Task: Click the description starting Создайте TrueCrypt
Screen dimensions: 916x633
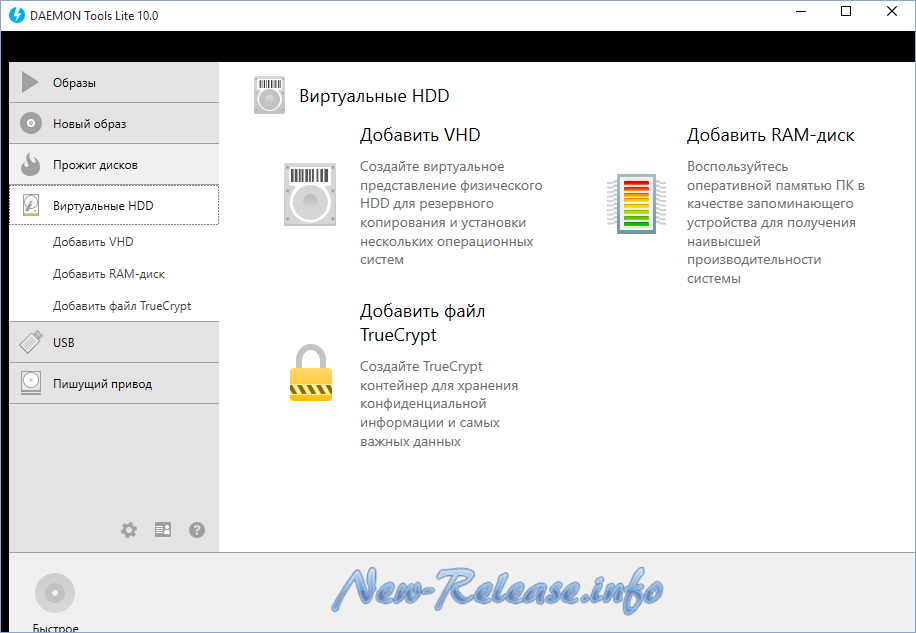Action: pyautogui.click(x=439, y=404)
